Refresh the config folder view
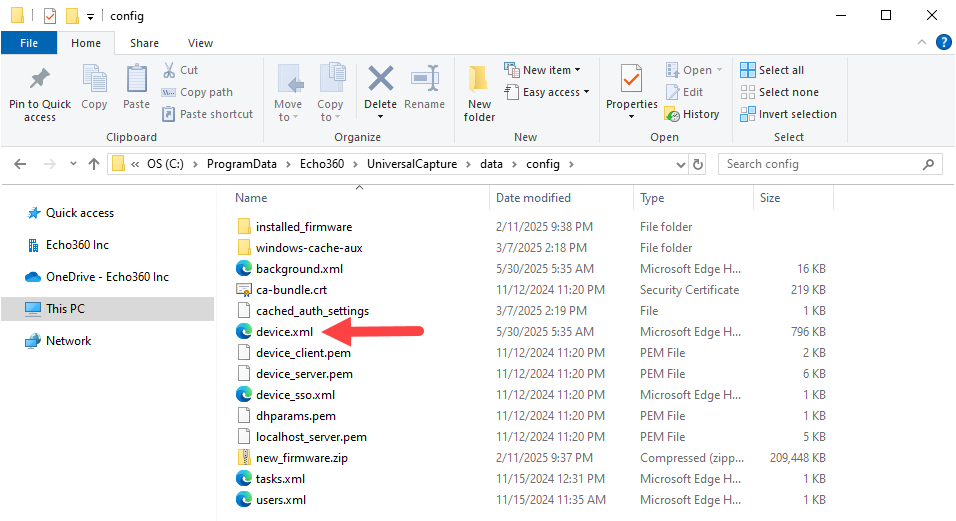Viewport: 956px width, 521px height. click(x=698, y=164)
